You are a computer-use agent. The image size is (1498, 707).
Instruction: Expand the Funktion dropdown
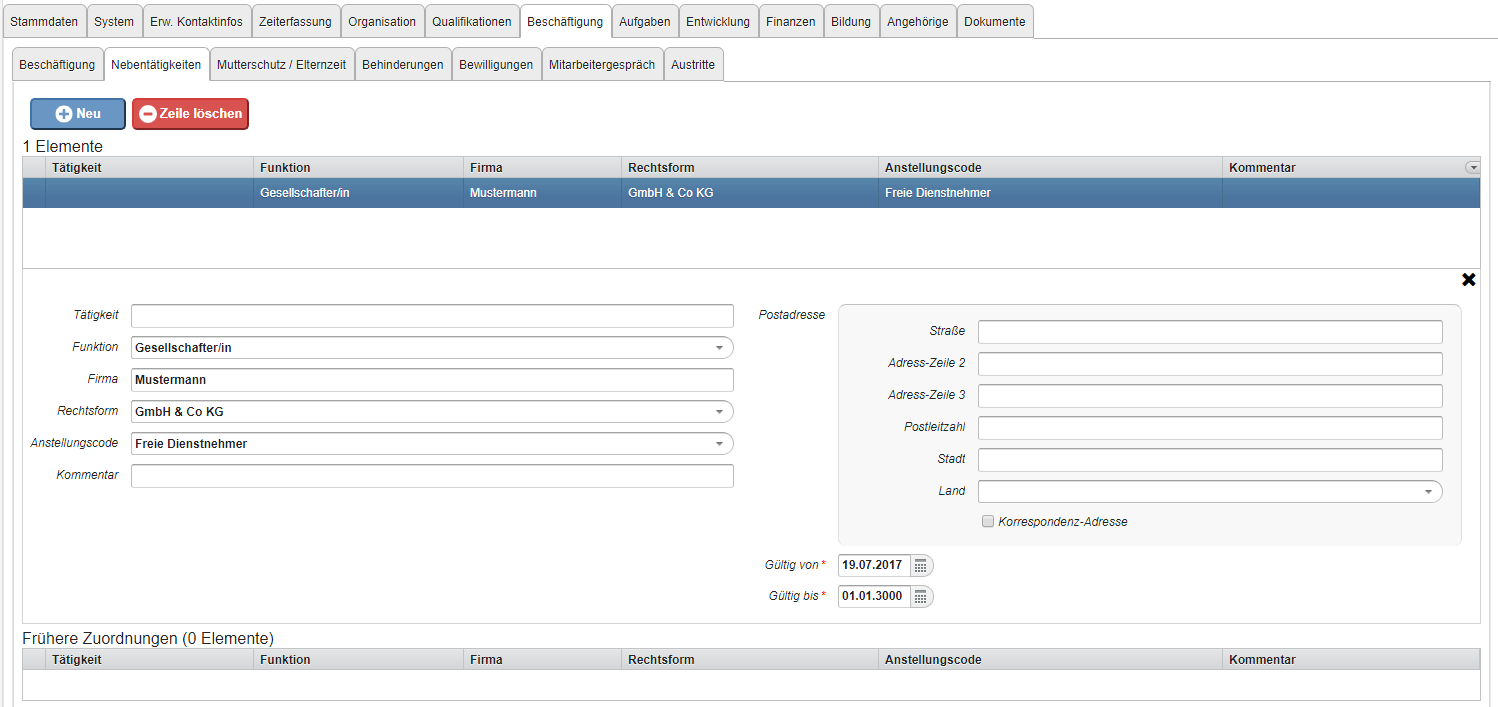click(719, 348)
